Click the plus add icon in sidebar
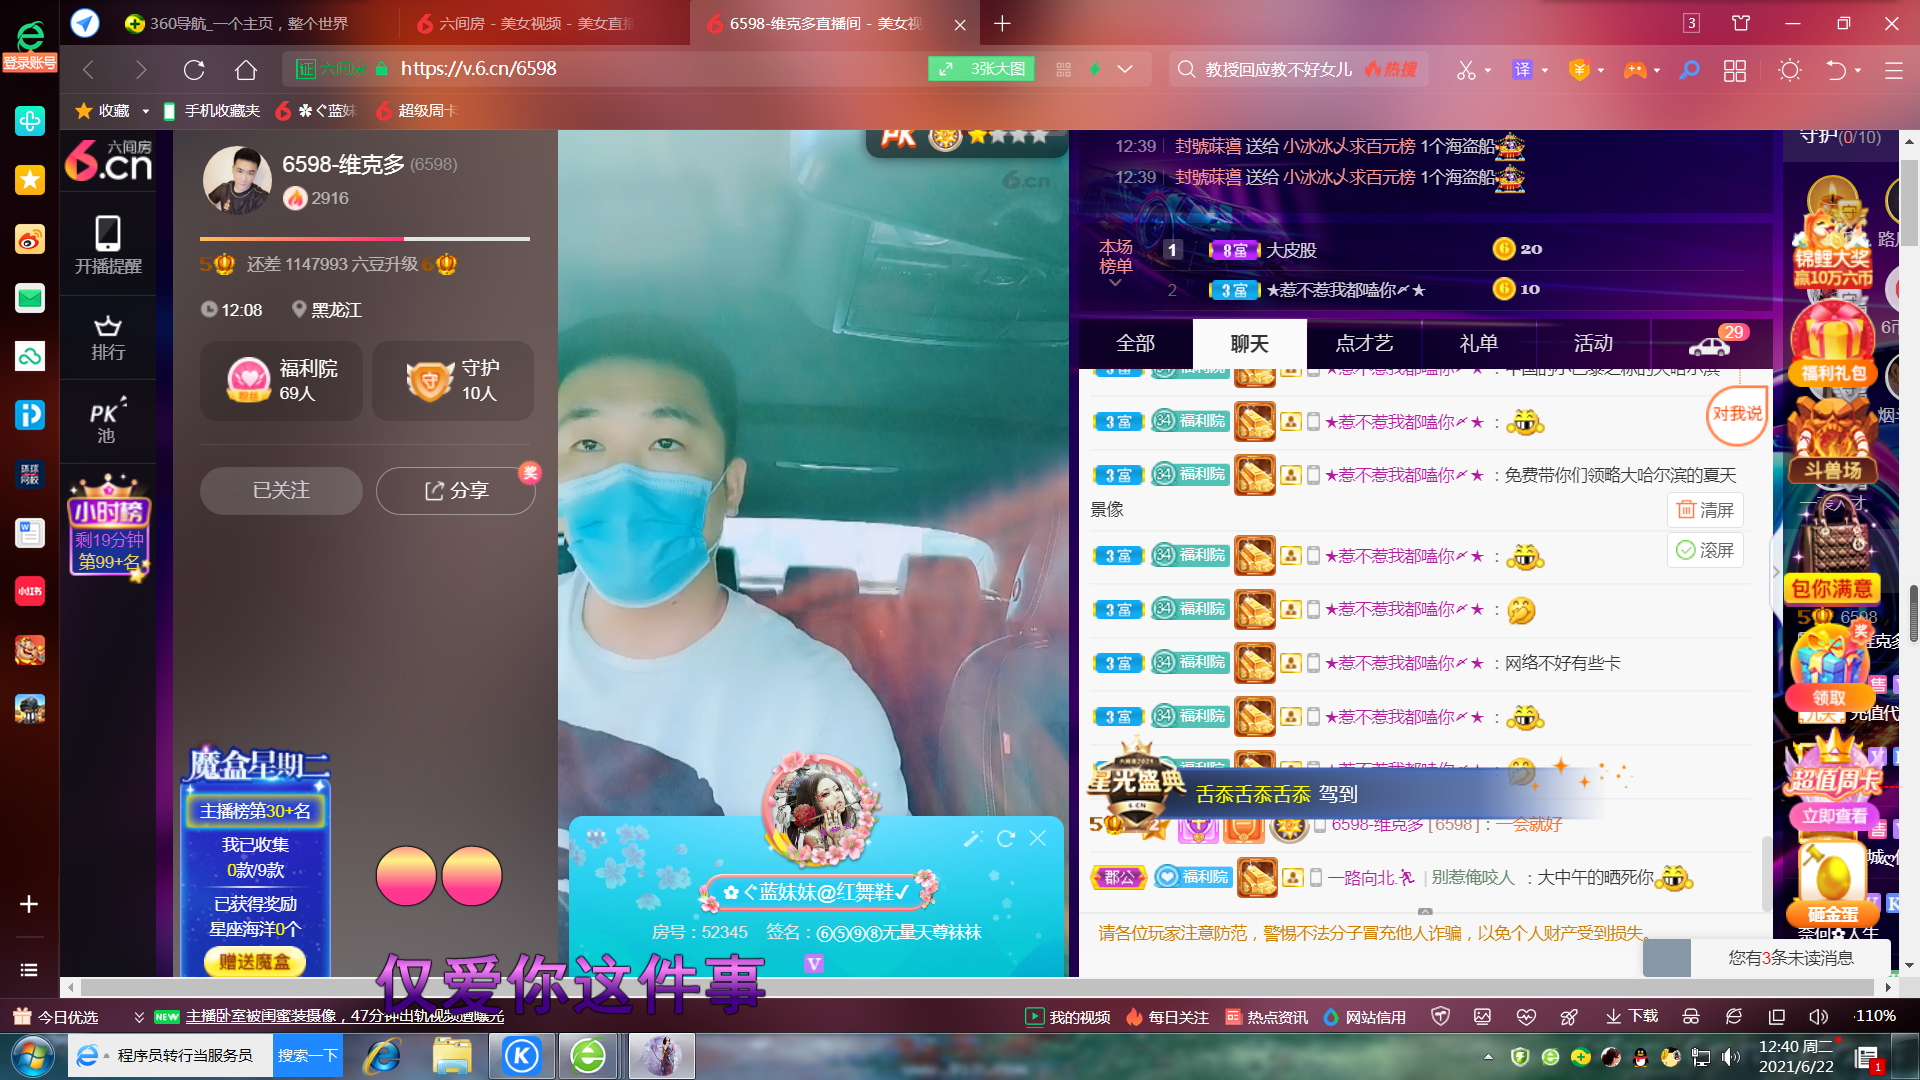The image size is (1920, 1080). click(x=29, y=904)
